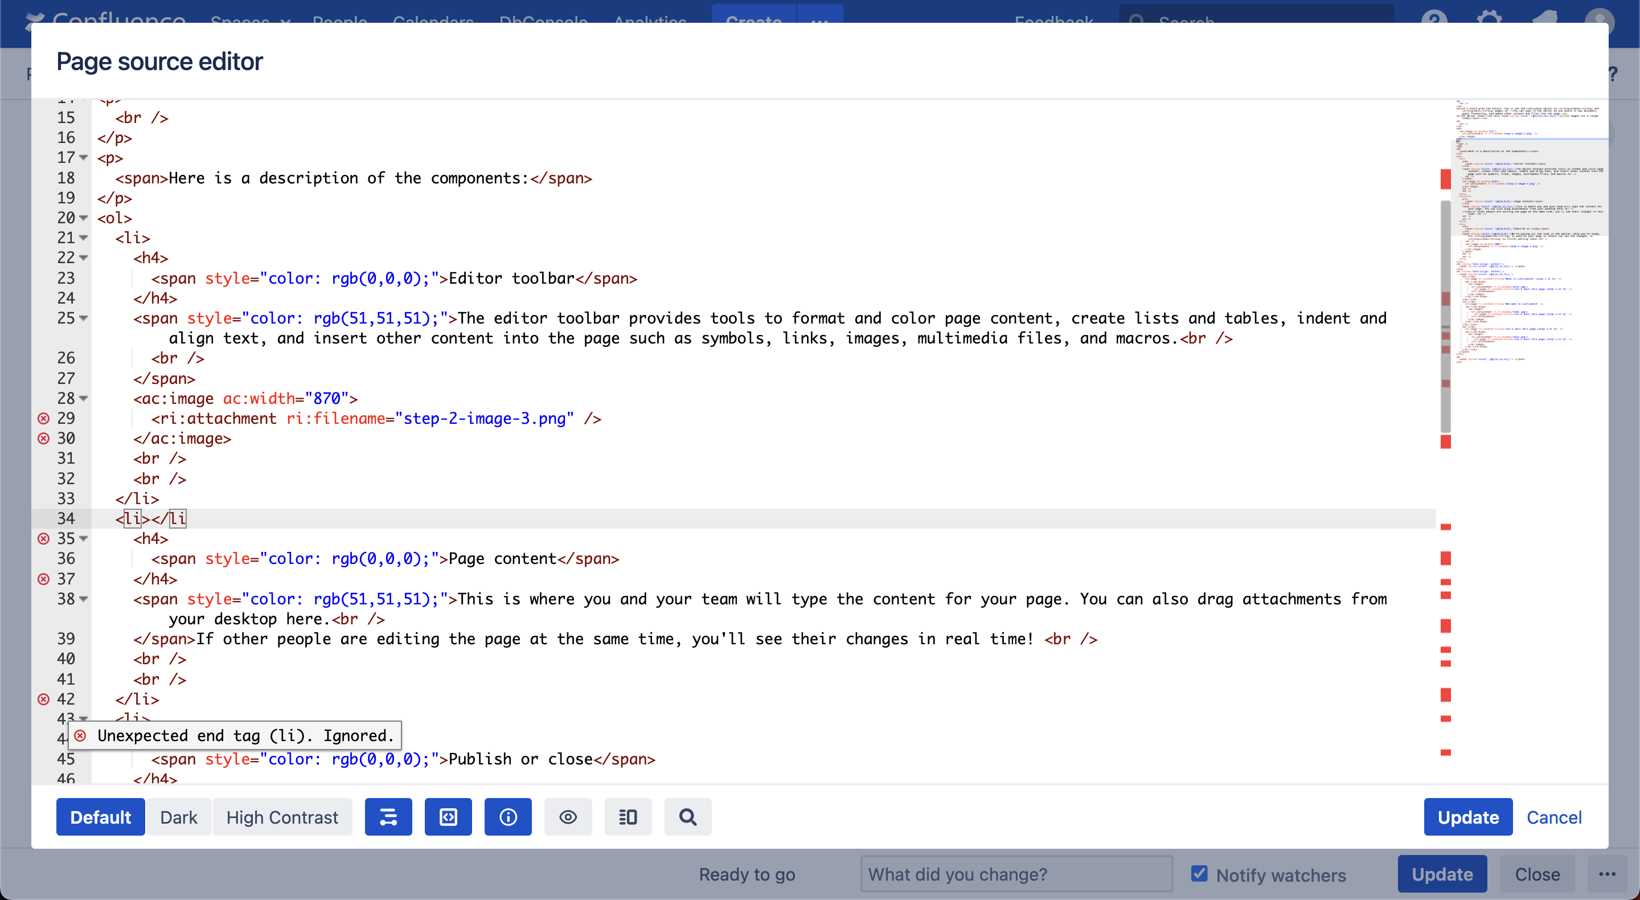Select the Dark theme
Image resolution: width=1640 pixels, height=900 pixels.
(179, 817)
